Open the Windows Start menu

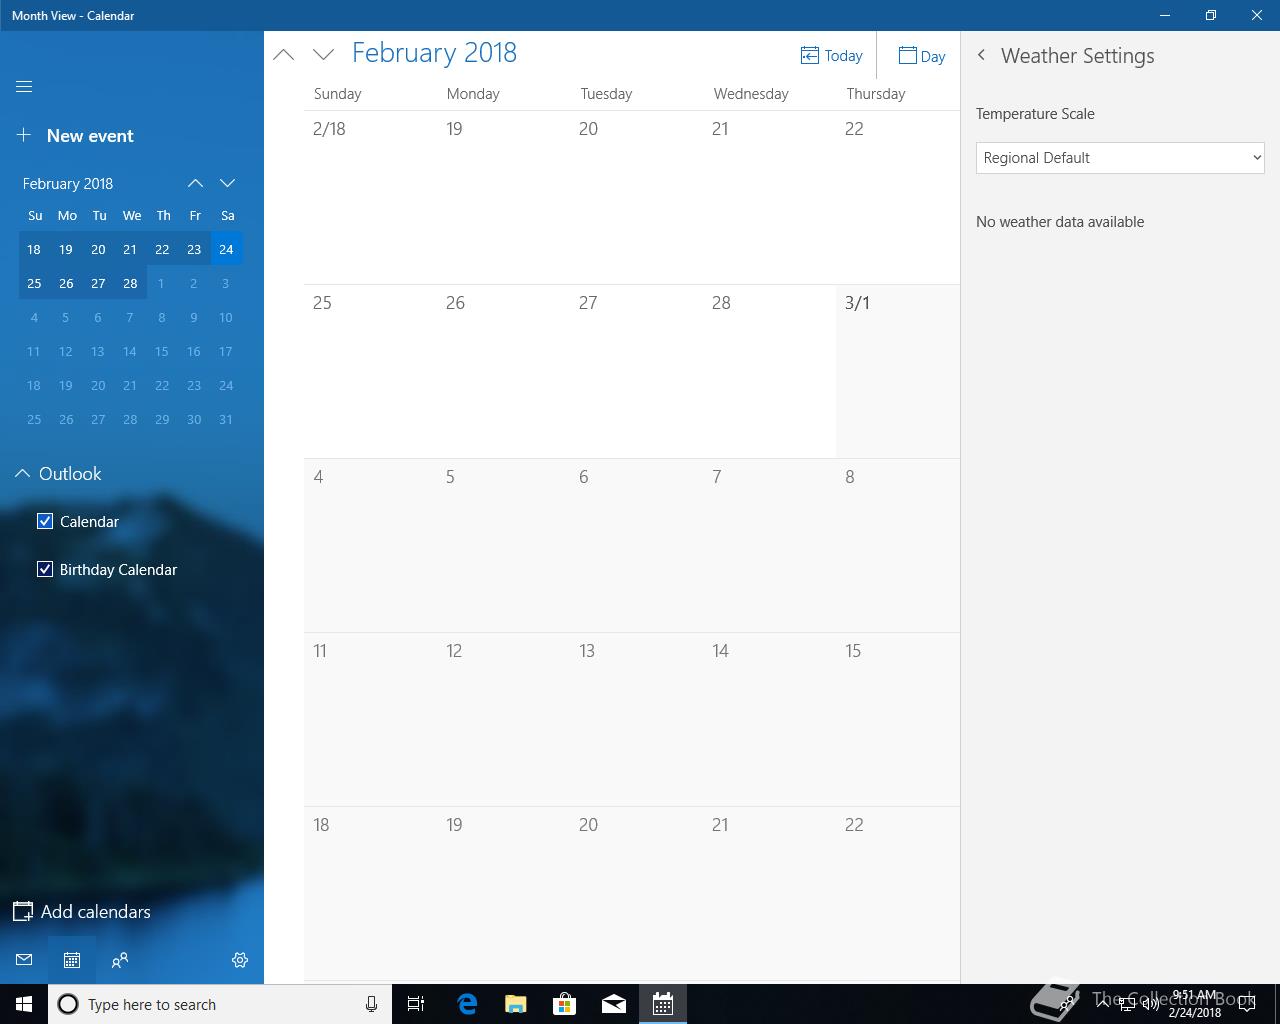point(24,1004)
